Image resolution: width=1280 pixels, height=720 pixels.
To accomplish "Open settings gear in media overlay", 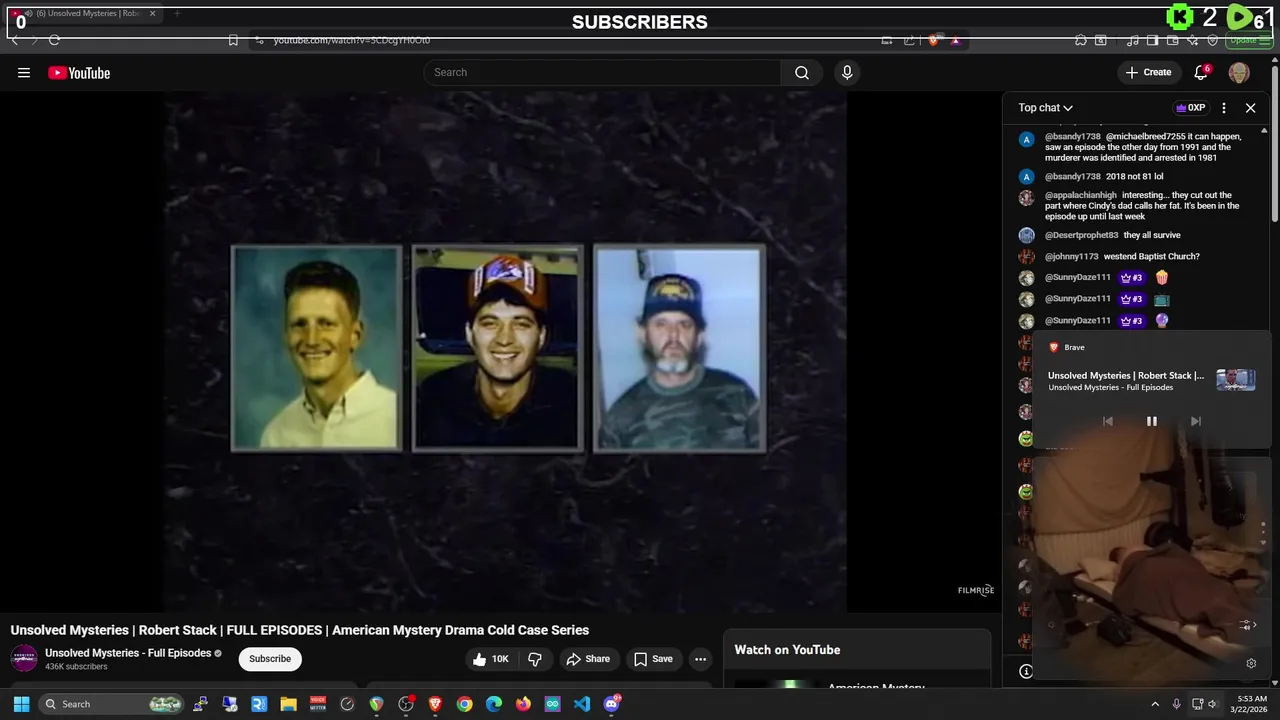I will [x=1251, y=663].
